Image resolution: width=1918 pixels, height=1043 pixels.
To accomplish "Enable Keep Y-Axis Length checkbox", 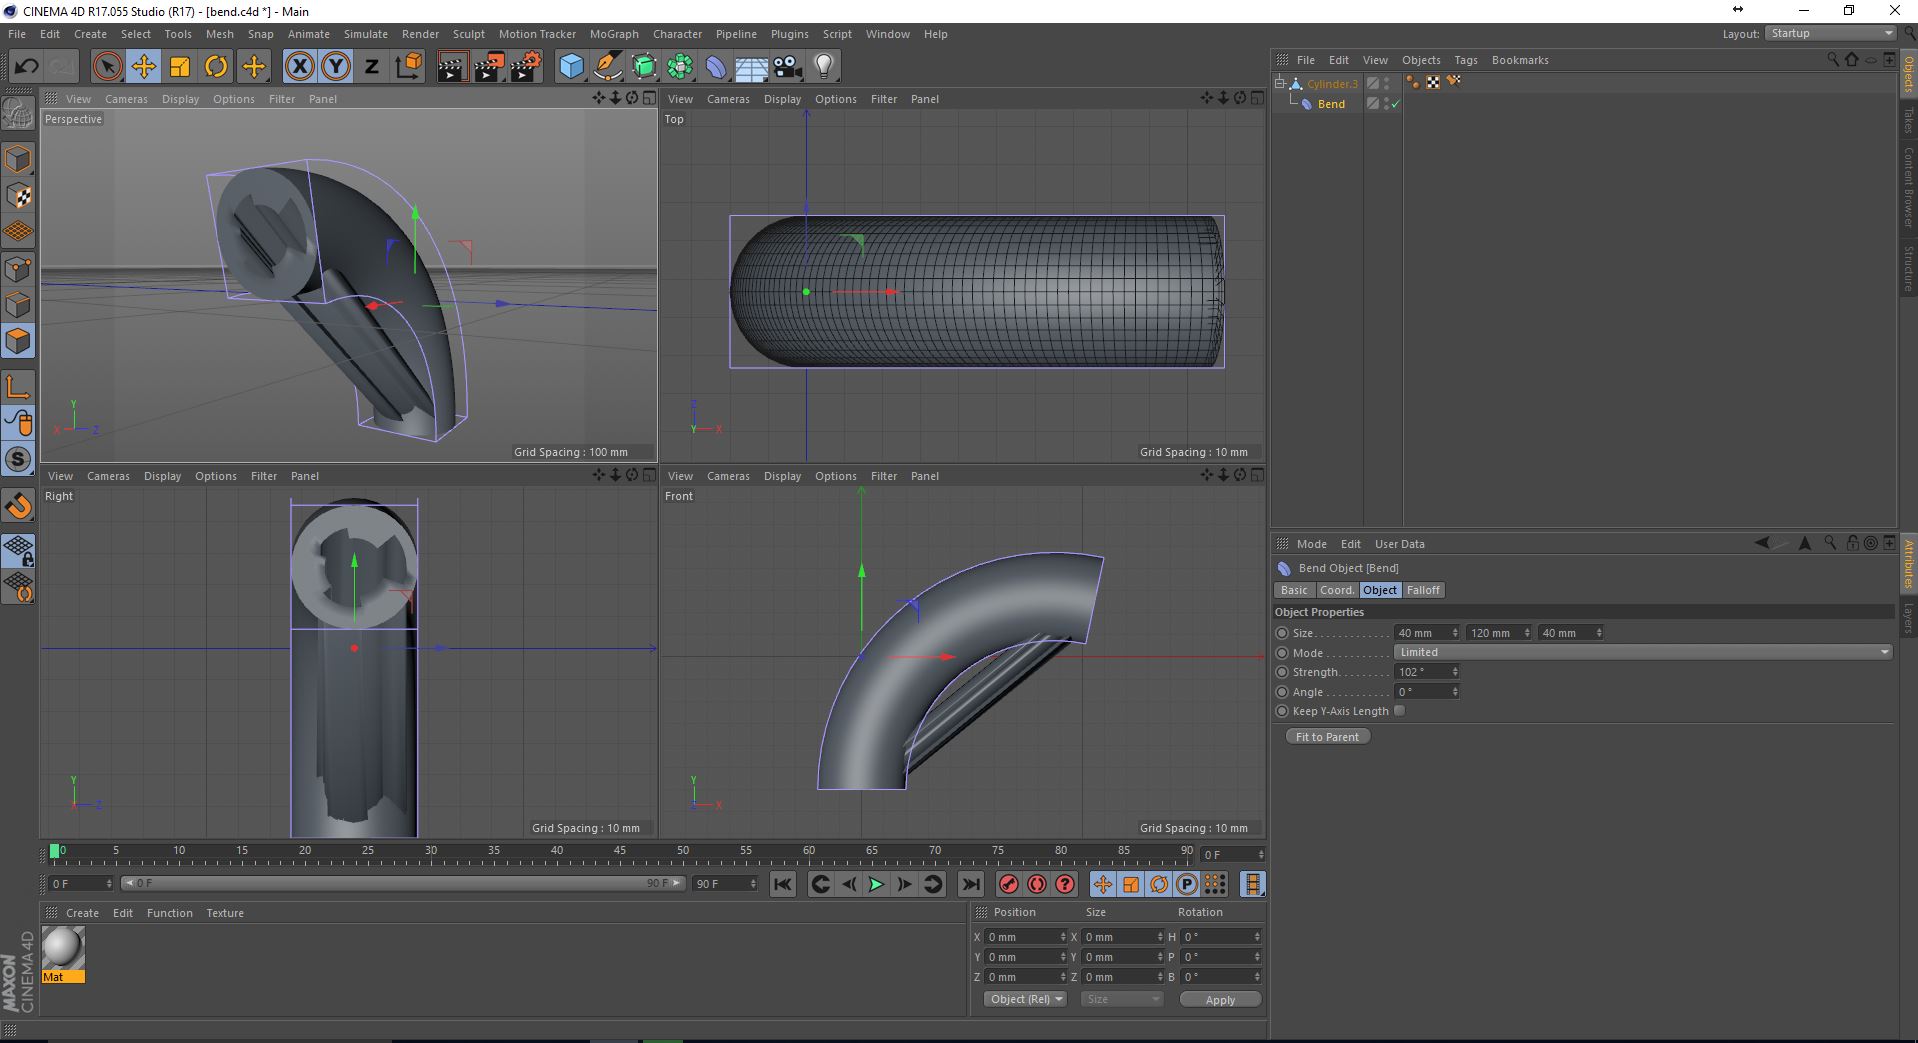I will coord(1400,711).
